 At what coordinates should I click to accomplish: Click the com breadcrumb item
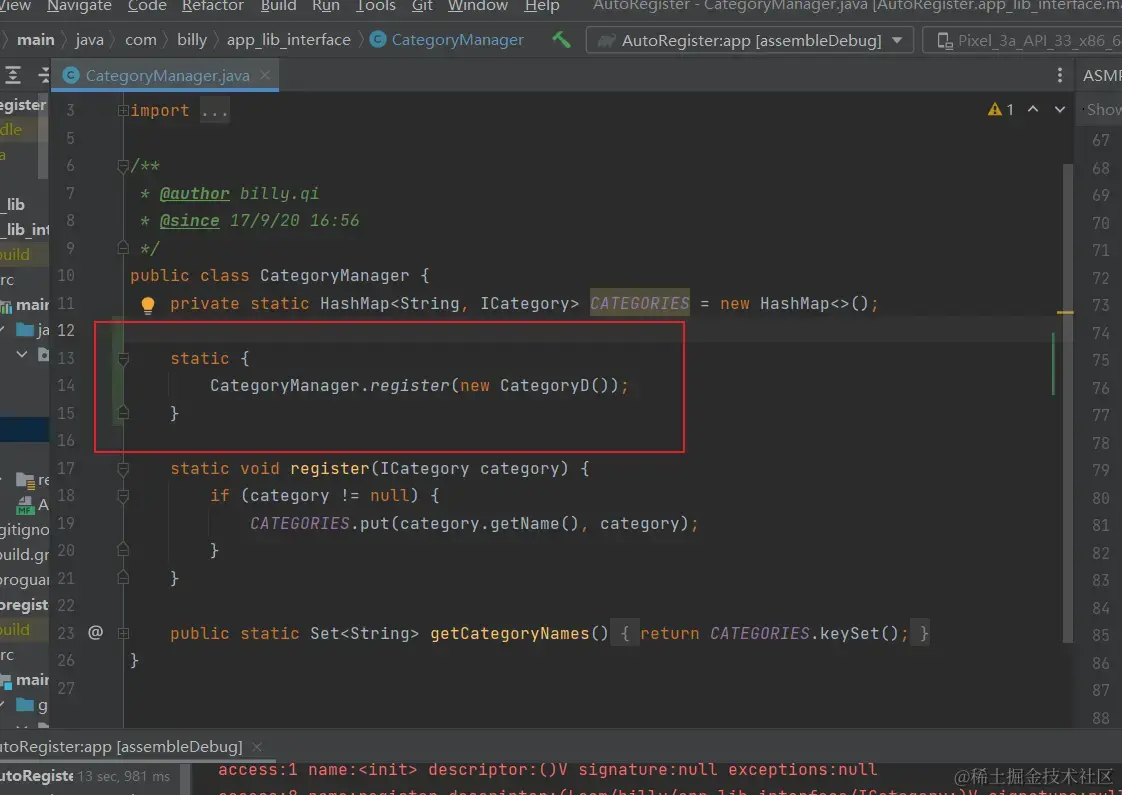click(140, 40)
